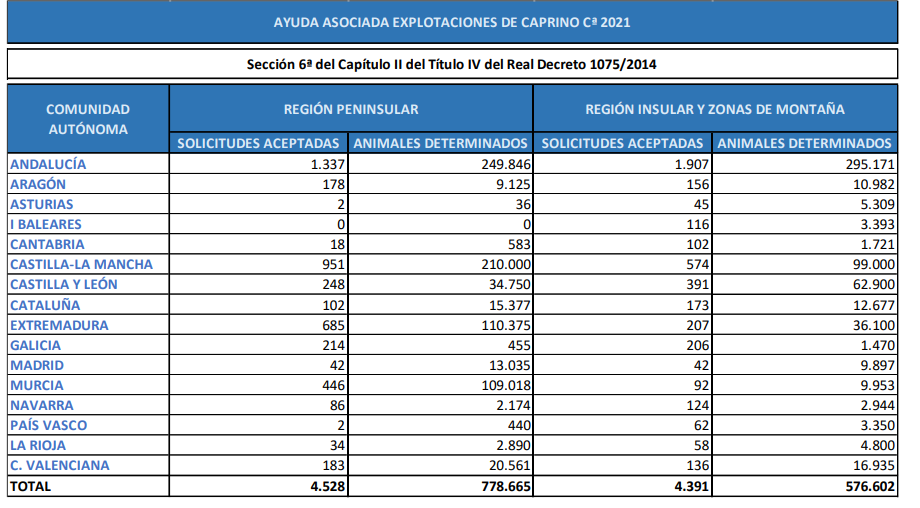This screenshot has width=920, height=508.
Task: Click La Rioja's value 2.890
Action: 513,445
